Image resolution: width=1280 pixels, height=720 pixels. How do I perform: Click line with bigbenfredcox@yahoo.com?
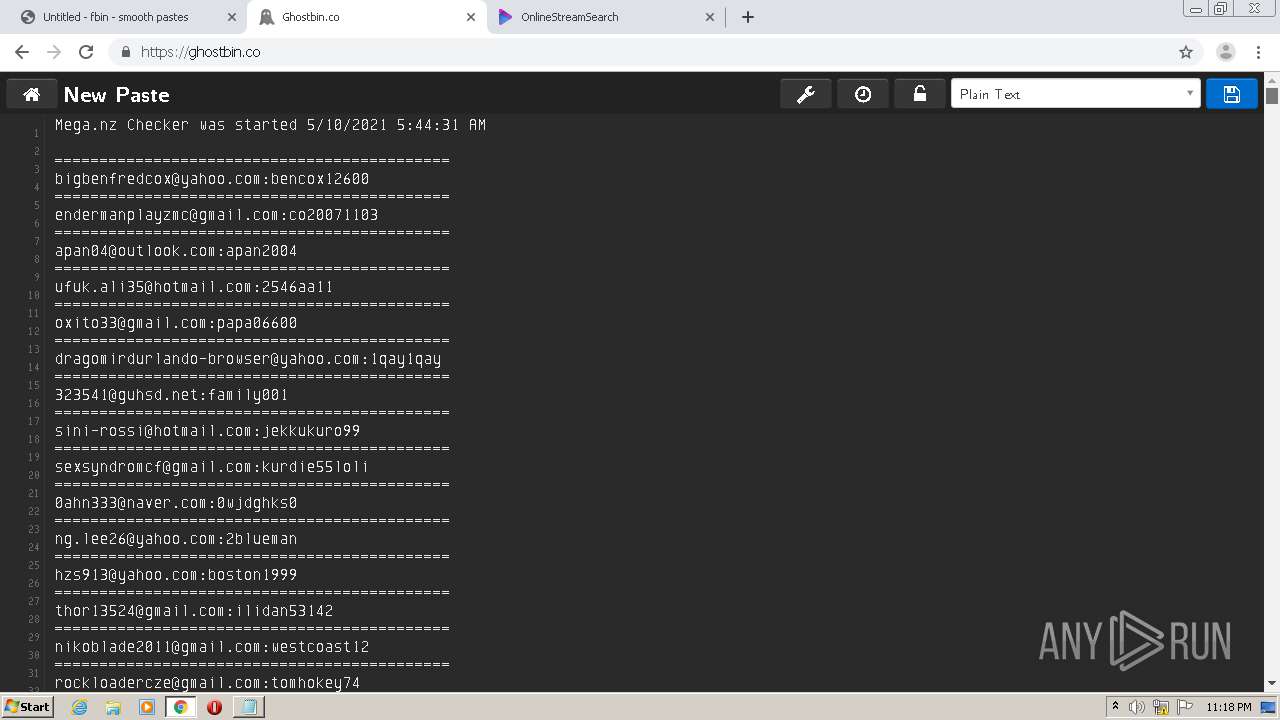click(x=212, y=179)
